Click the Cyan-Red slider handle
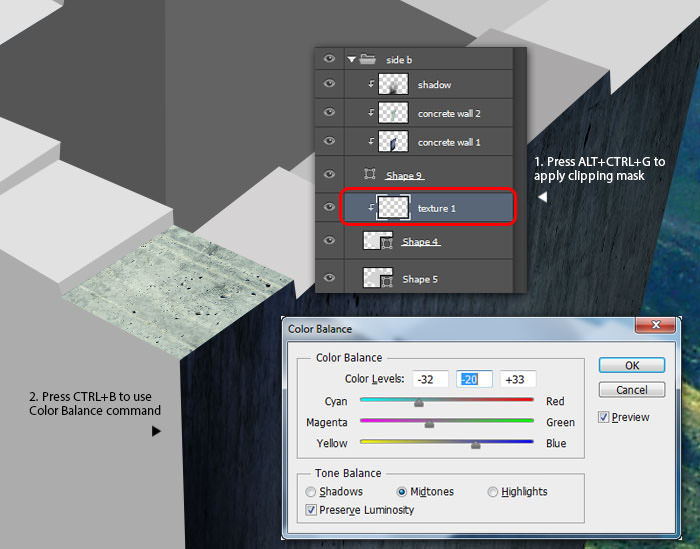The image size is (700, 549). tap(419, 403)
